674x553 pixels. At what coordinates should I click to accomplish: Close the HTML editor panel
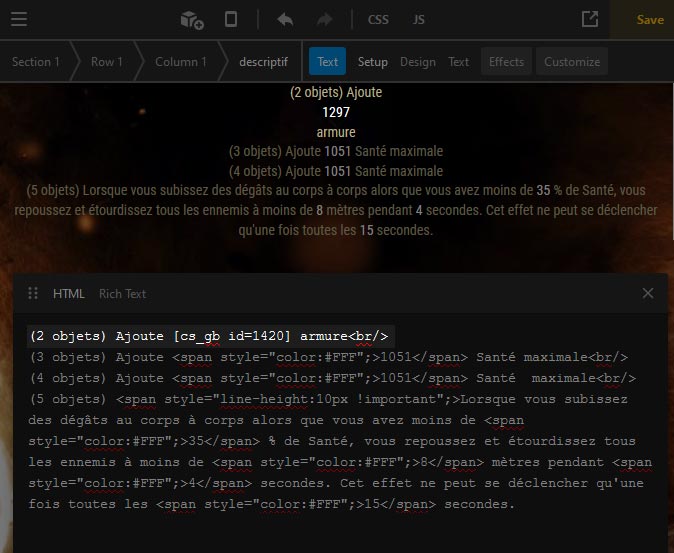tap(648, 293)
